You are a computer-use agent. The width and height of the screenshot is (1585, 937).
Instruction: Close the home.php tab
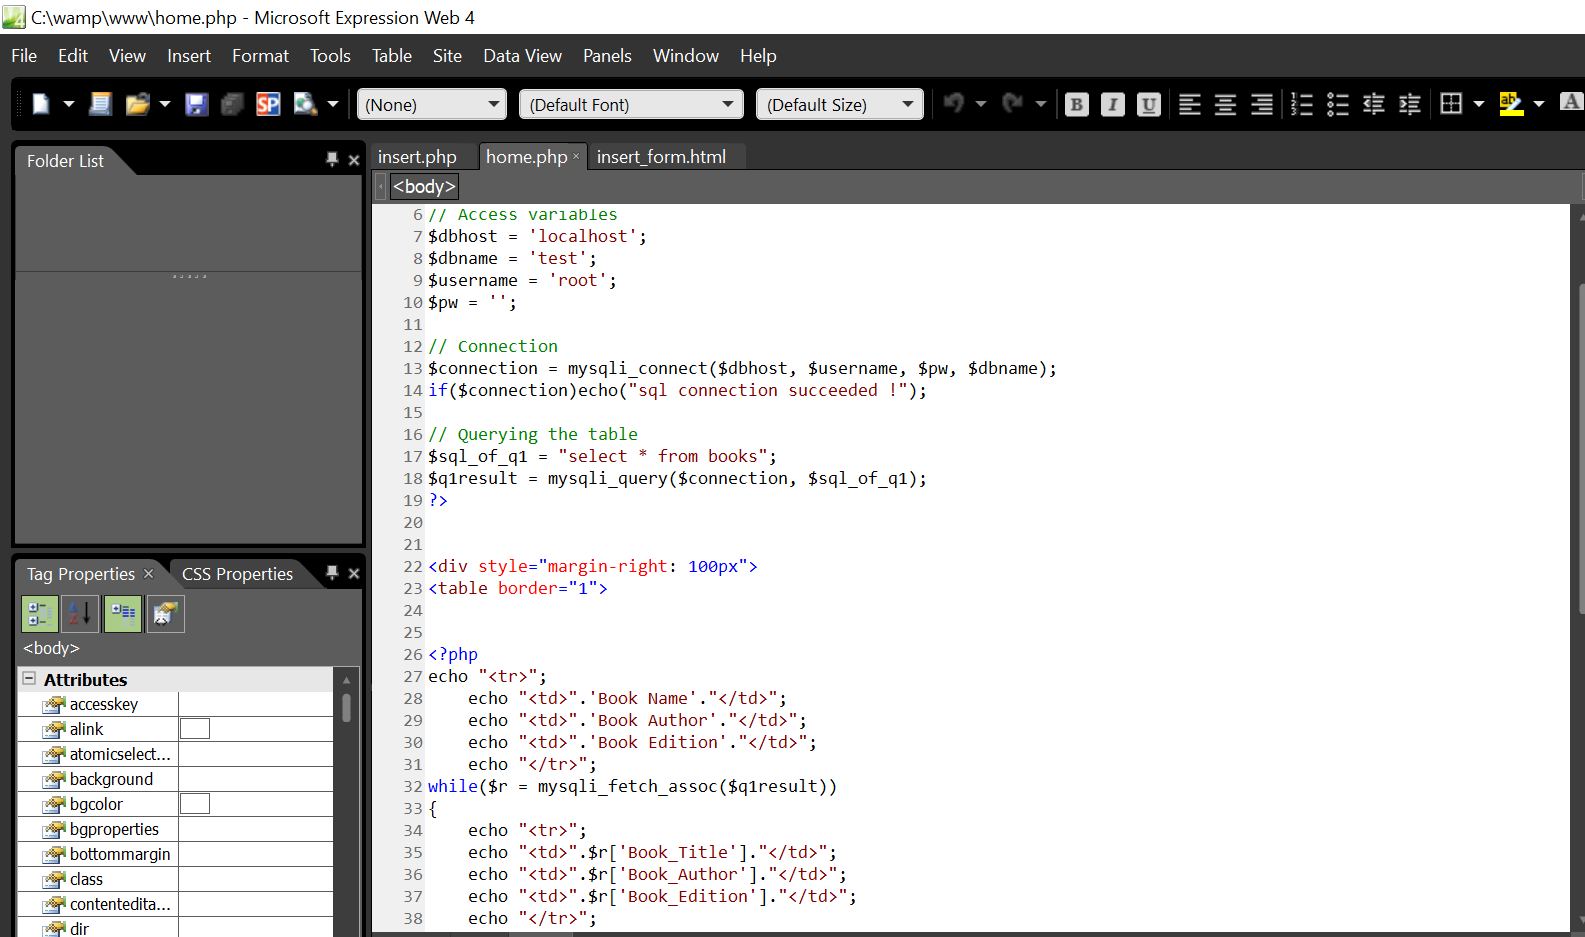tap(576, 156)
